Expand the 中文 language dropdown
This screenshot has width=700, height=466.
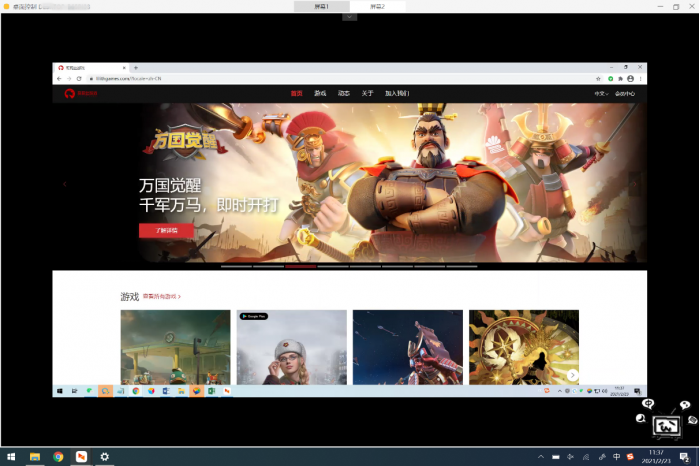601,94
